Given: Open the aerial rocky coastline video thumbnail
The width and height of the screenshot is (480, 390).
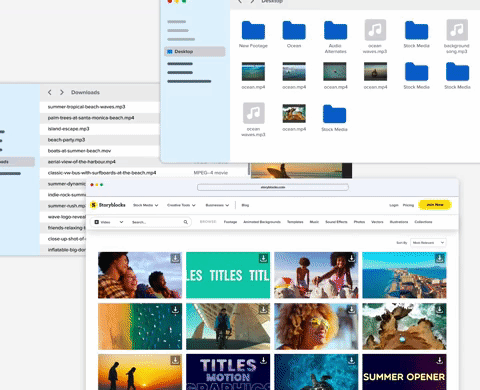Looking at the screenshot, I should coord(404,326).
